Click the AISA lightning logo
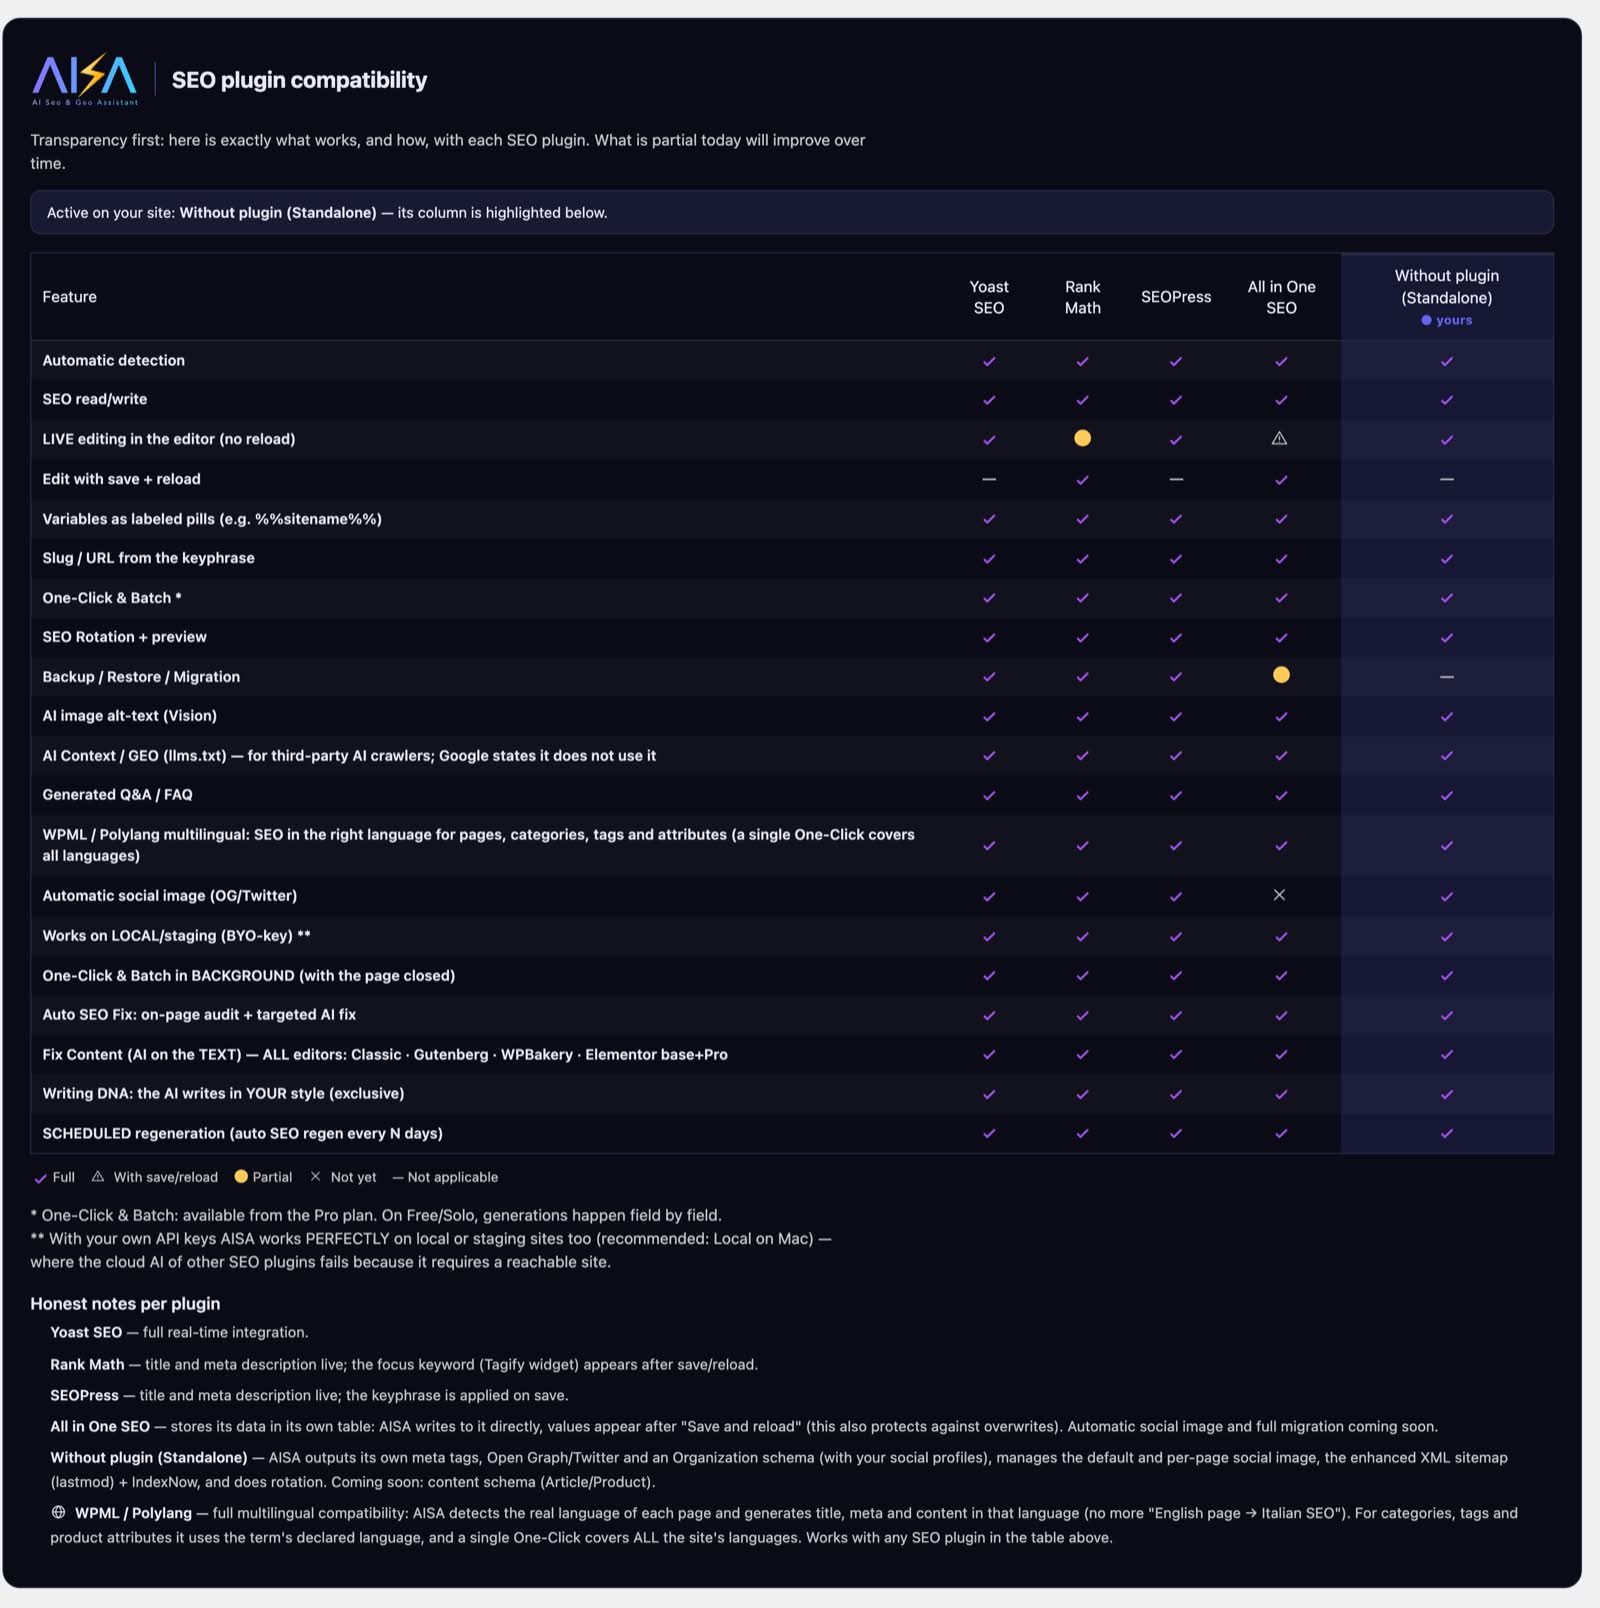1600x1608 pixels. (85, 80)
